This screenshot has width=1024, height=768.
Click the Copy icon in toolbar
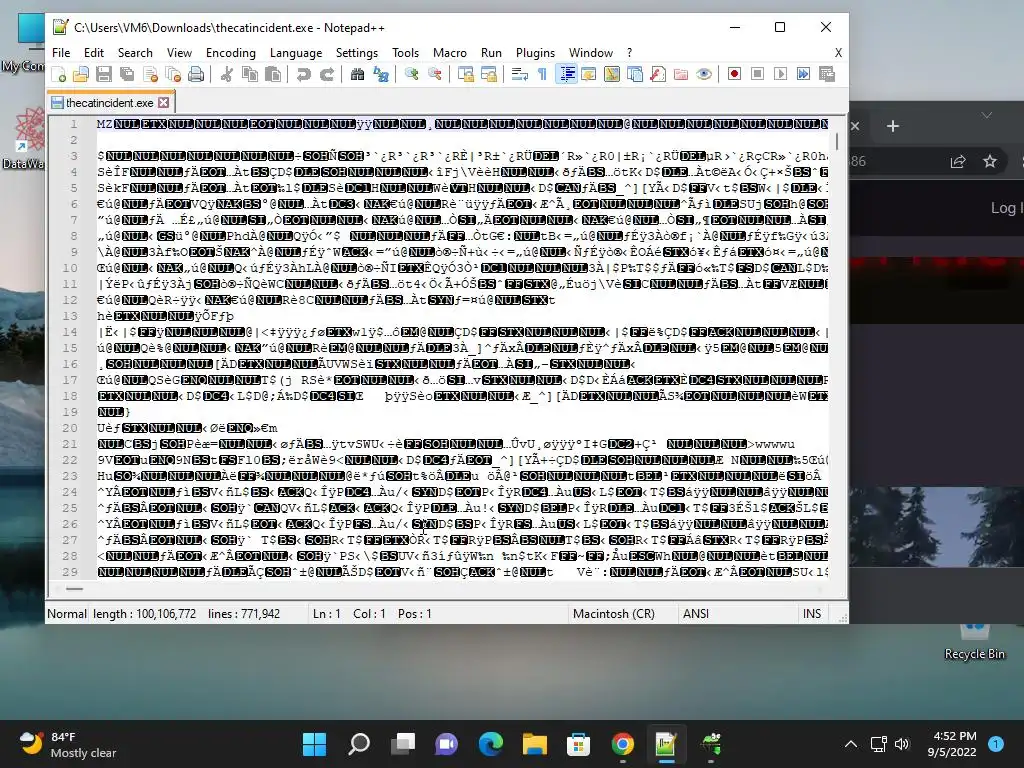(x=249, y=74)
